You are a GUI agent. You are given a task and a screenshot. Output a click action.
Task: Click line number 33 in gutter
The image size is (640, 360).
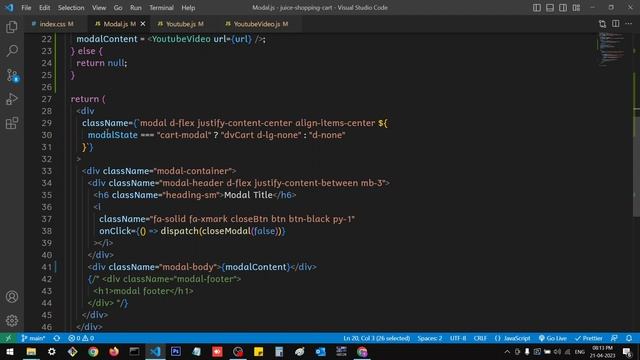tap(47, 171)
